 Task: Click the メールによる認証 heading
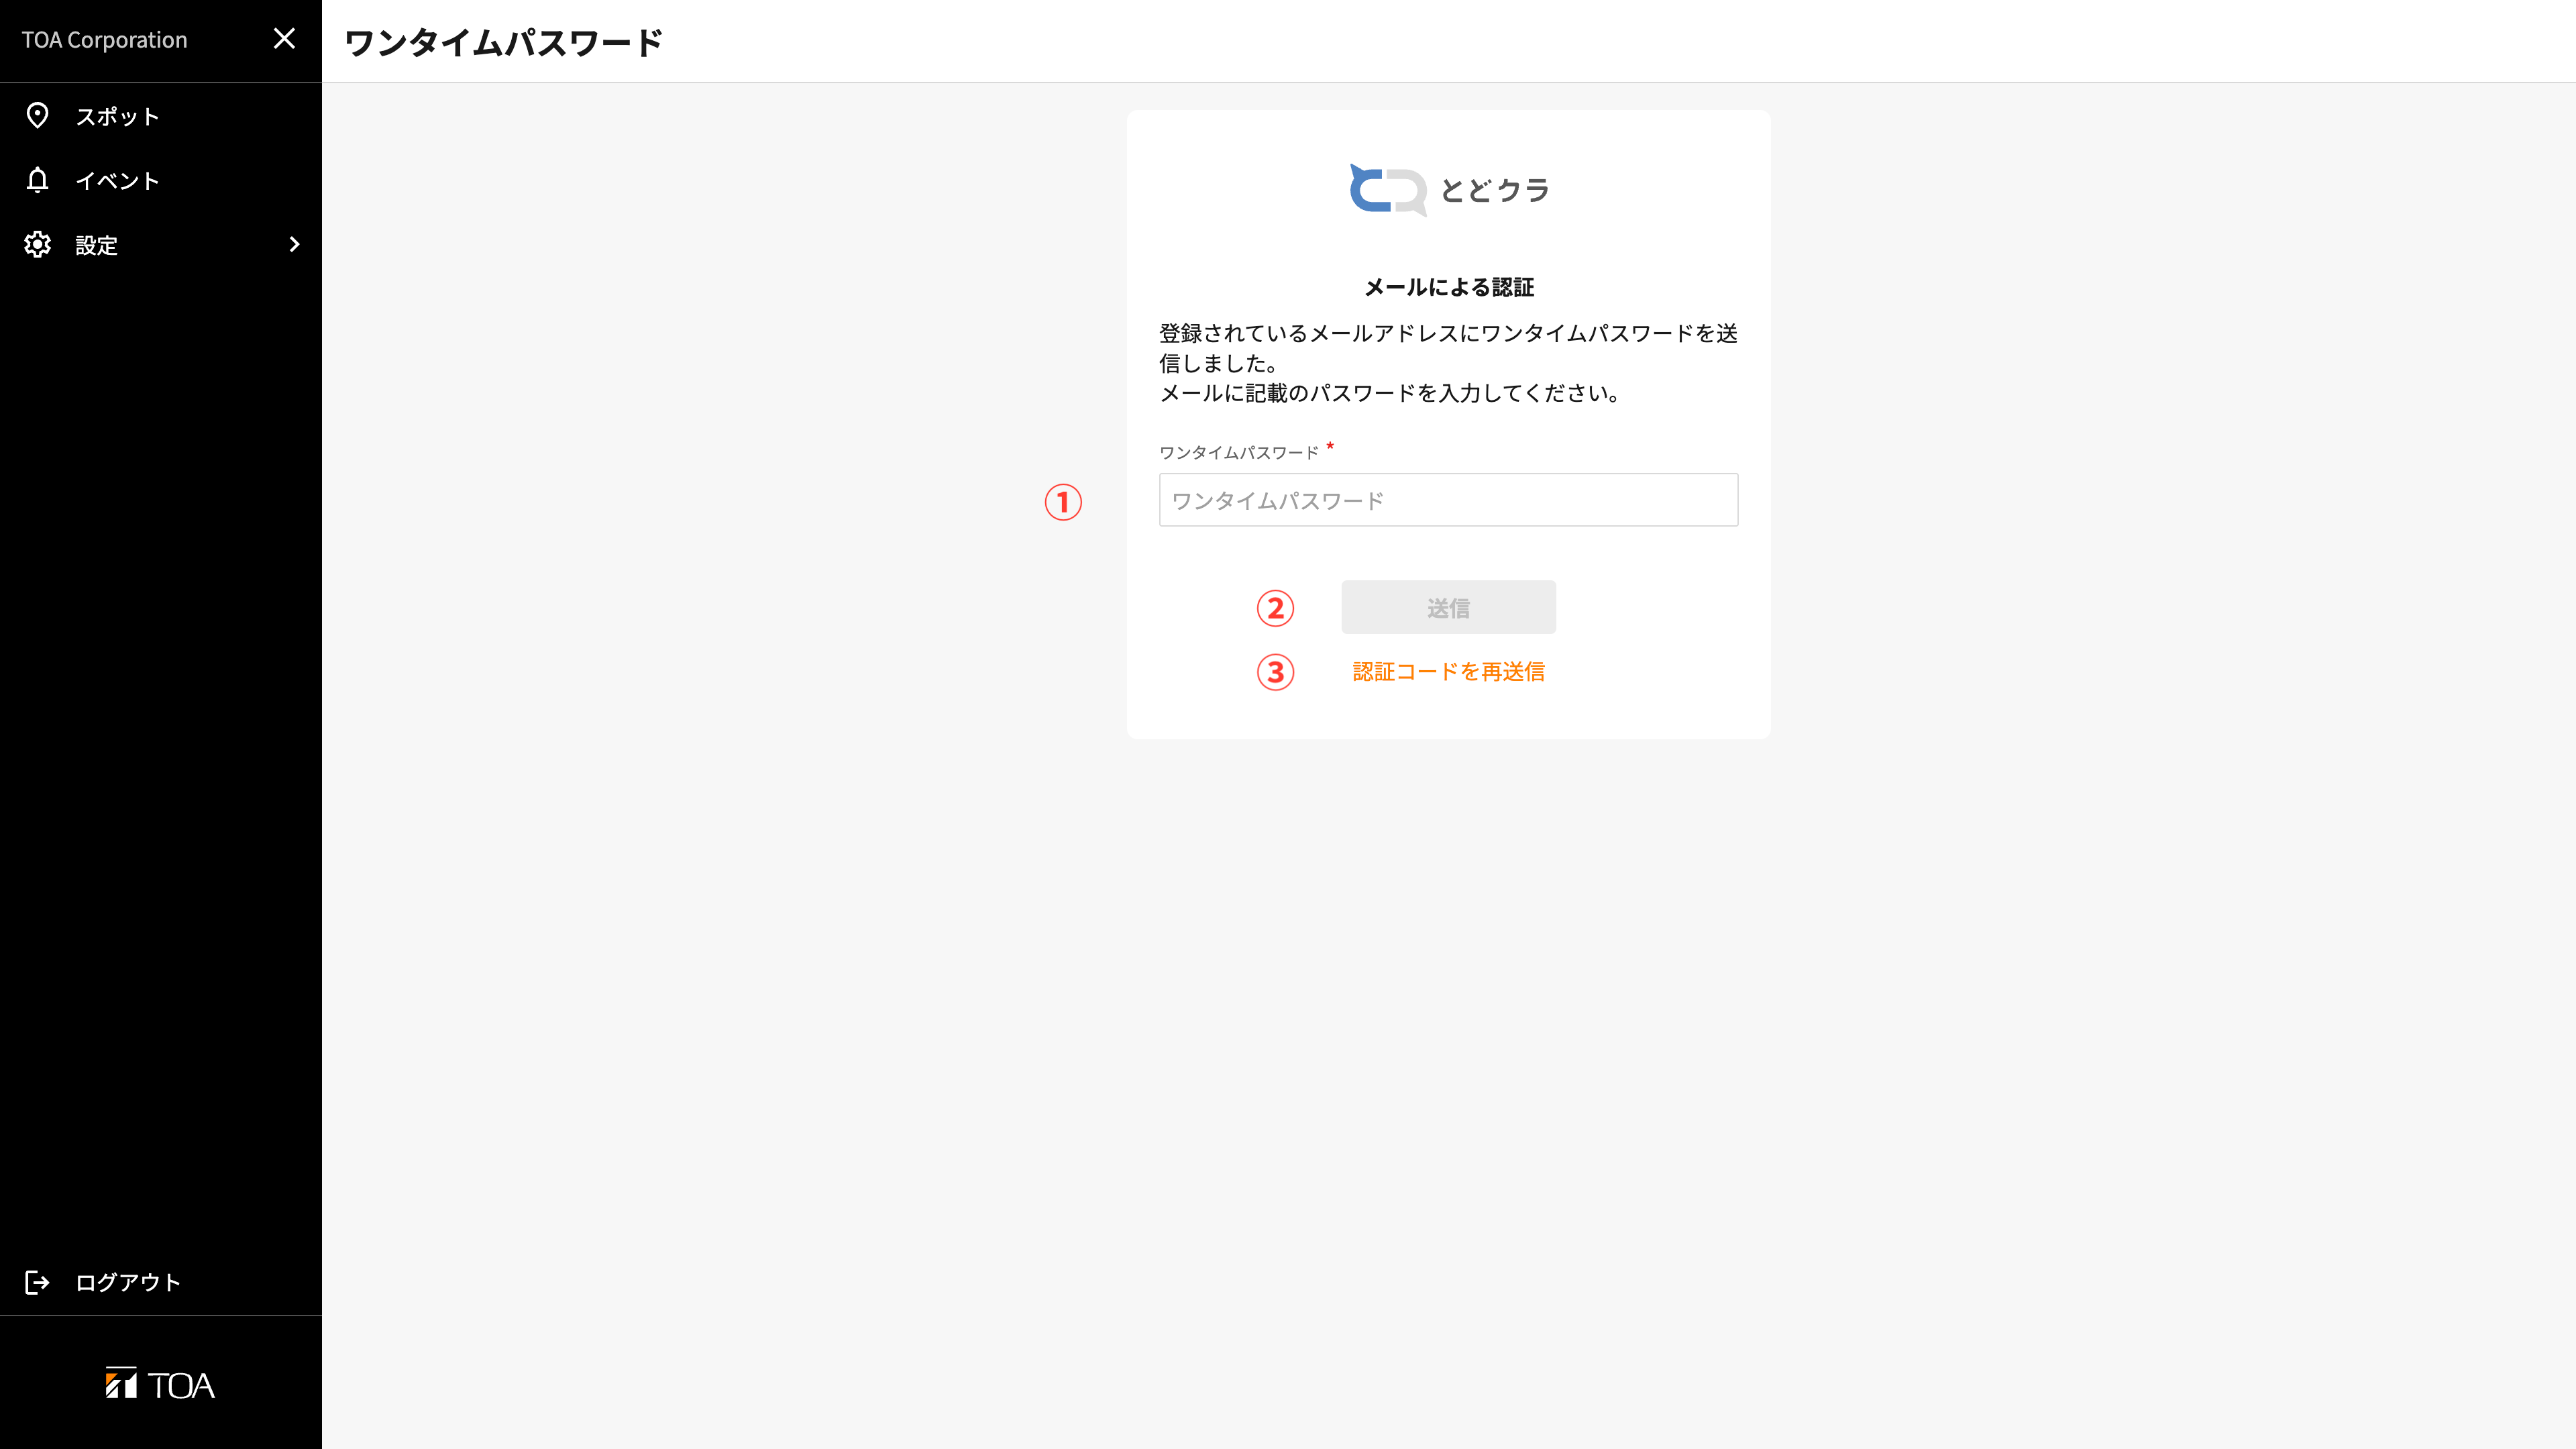tap(1448, 288)
